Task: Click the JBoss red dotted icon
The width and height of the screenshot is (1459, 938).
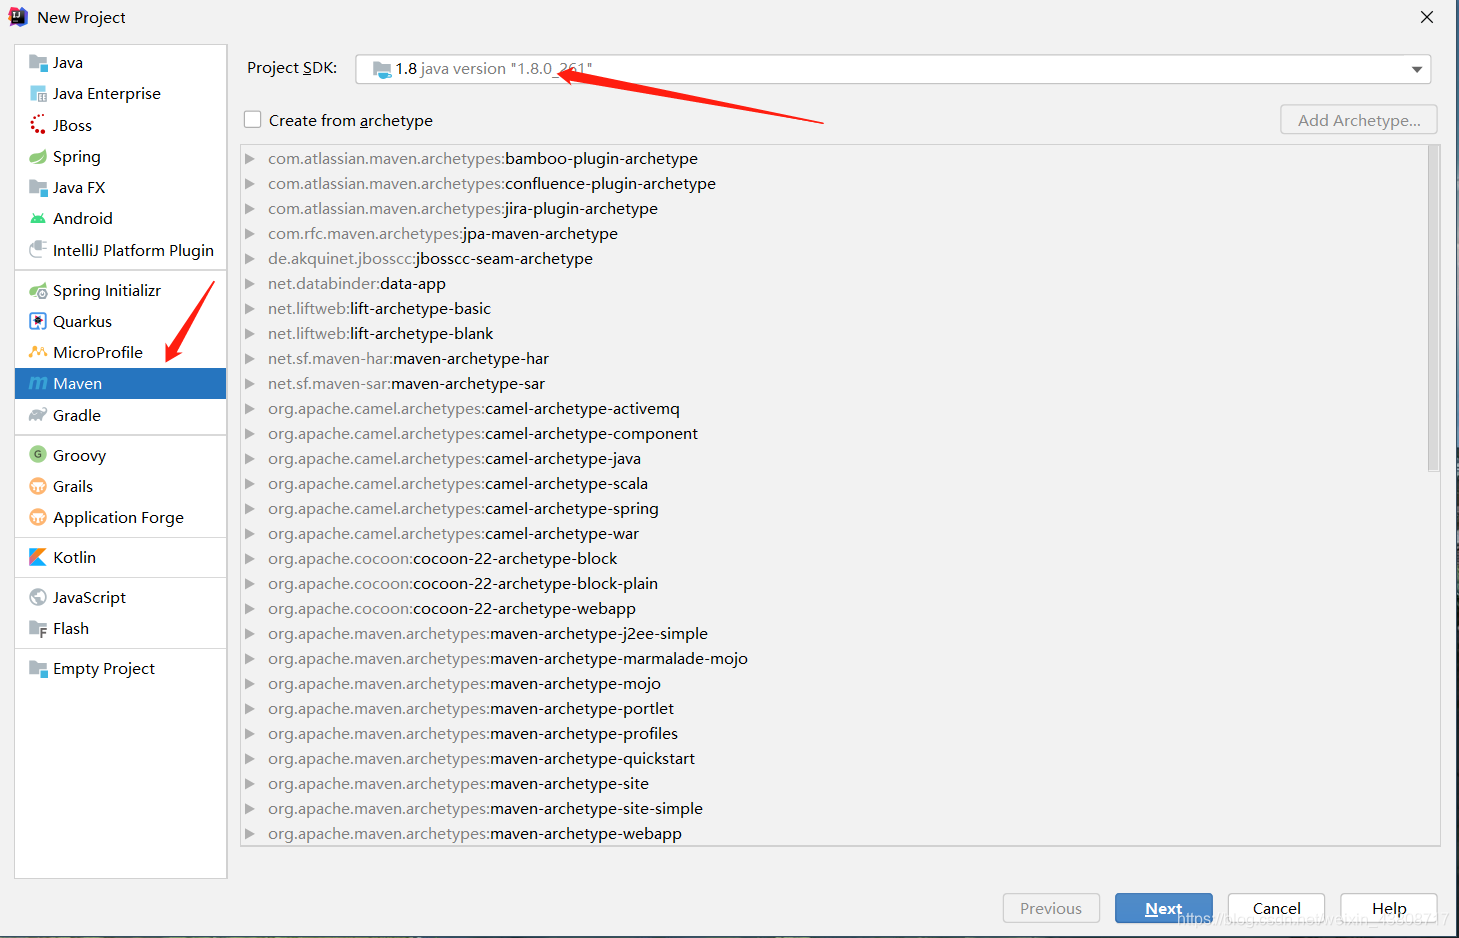Action: pyautogui.click(x=38, y=125)
